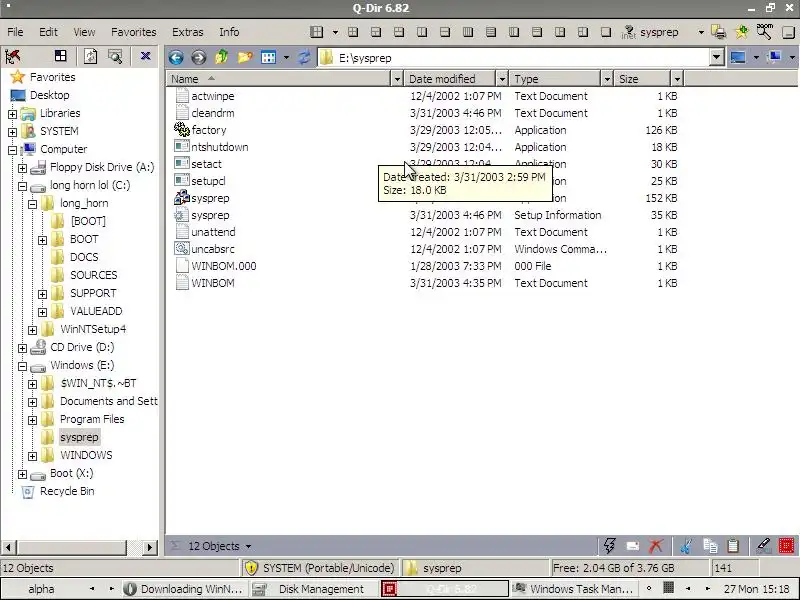Viewport: 800px width, 600px height.
Task: Open the Date modified column dropdown
Action: [502, 79]
